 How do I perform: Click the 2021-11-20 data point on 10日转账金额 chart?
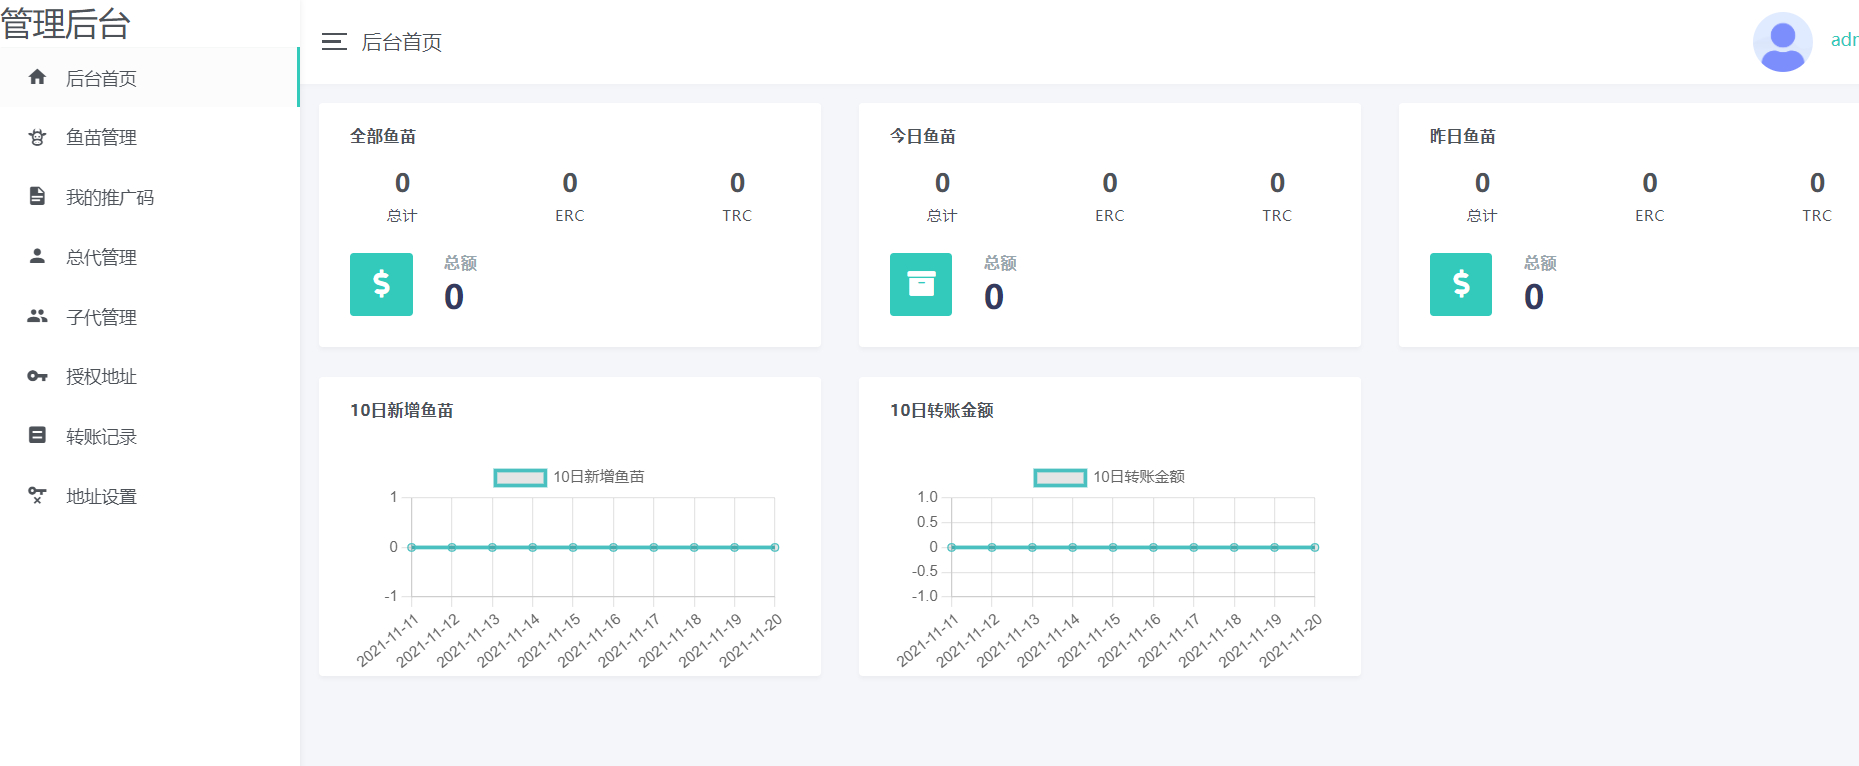(x=1314, y=547)
